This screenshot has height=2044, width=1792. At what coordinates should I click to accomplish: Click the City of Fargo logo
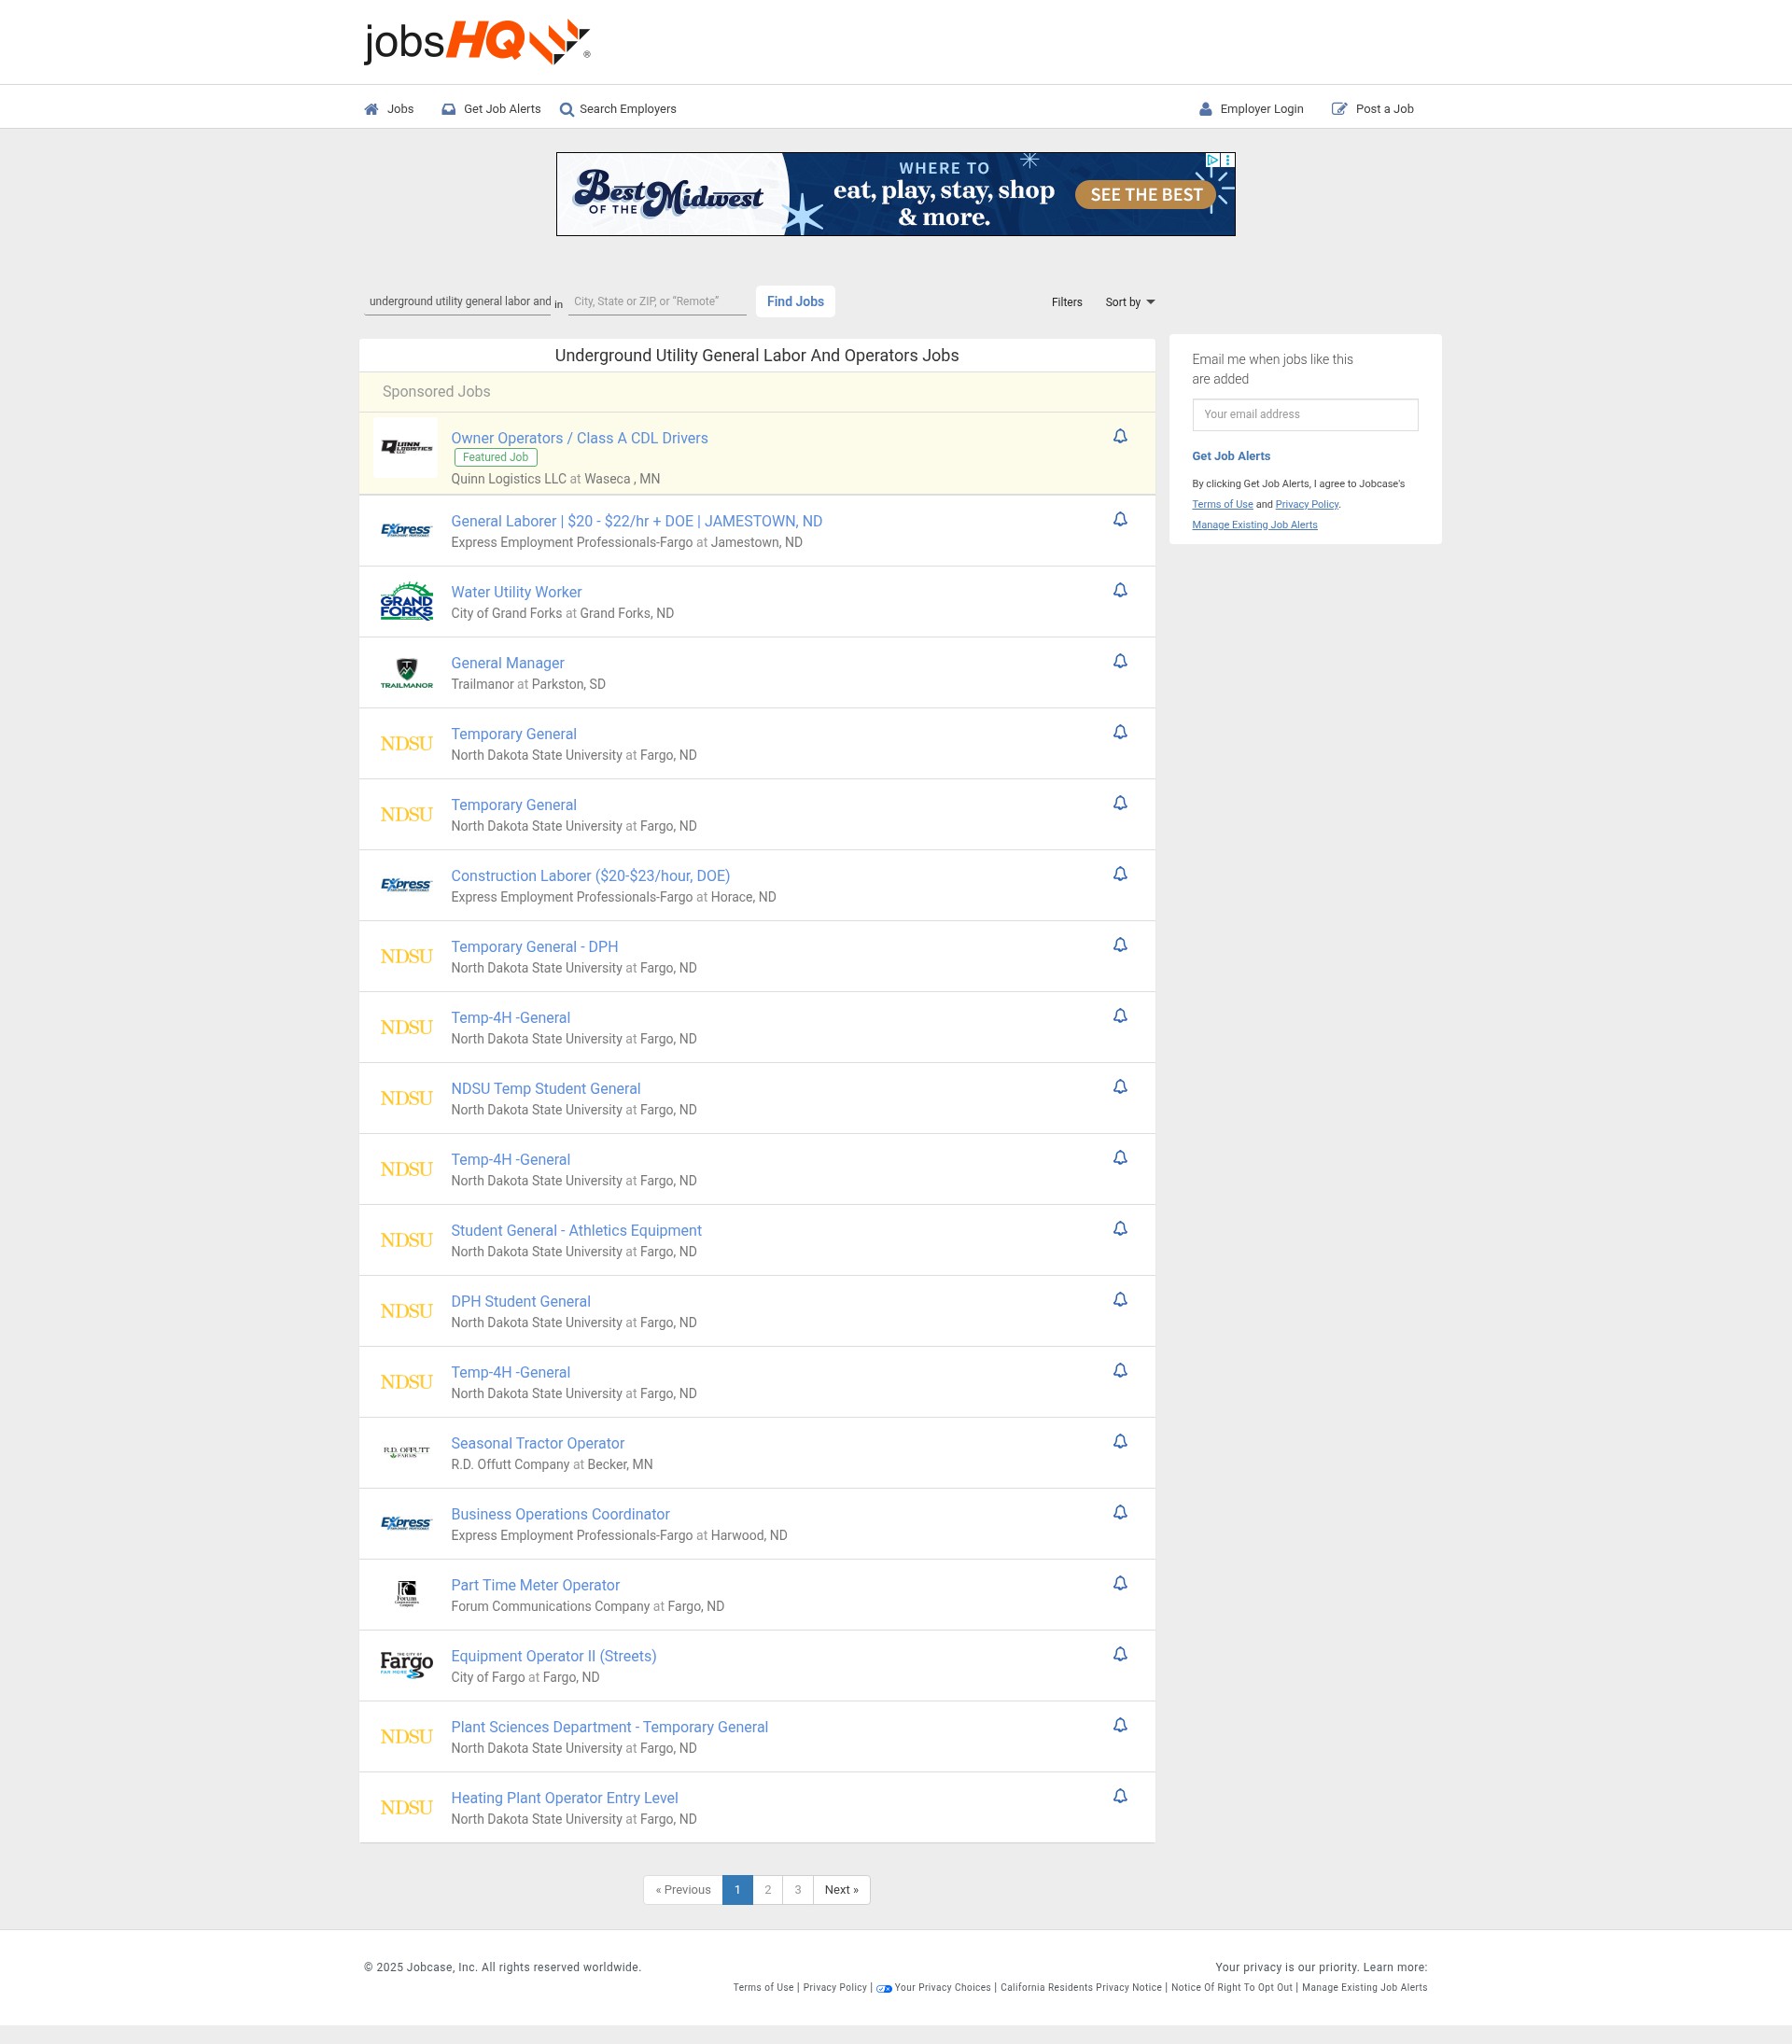(x=406, y=1665)
